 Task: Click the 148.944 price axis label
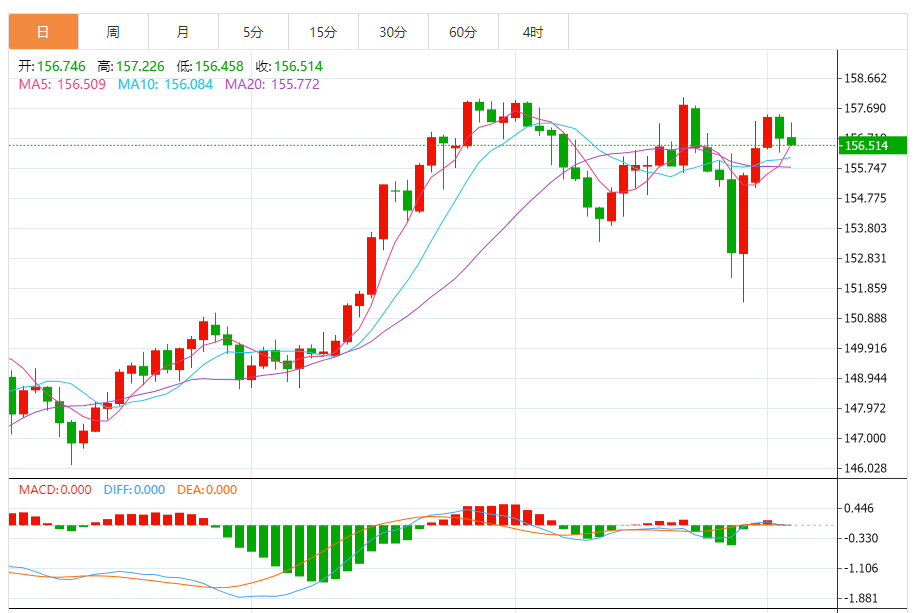[865, 379]
